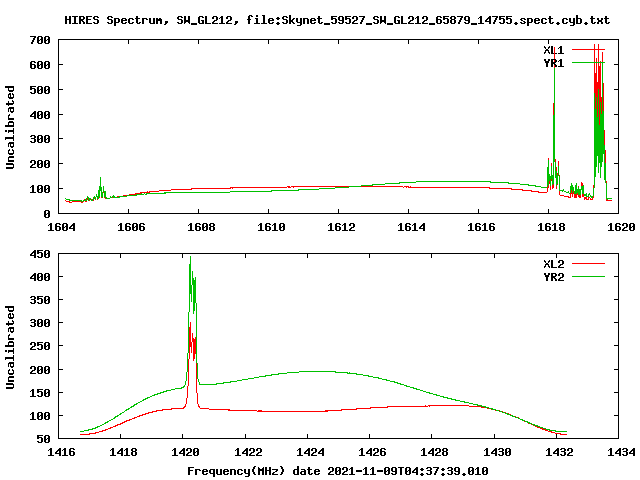The height and width of the screenshot is (480, 640).
Task: Click the 1604 frequency tick label
Action: click(x=61, y=227)
